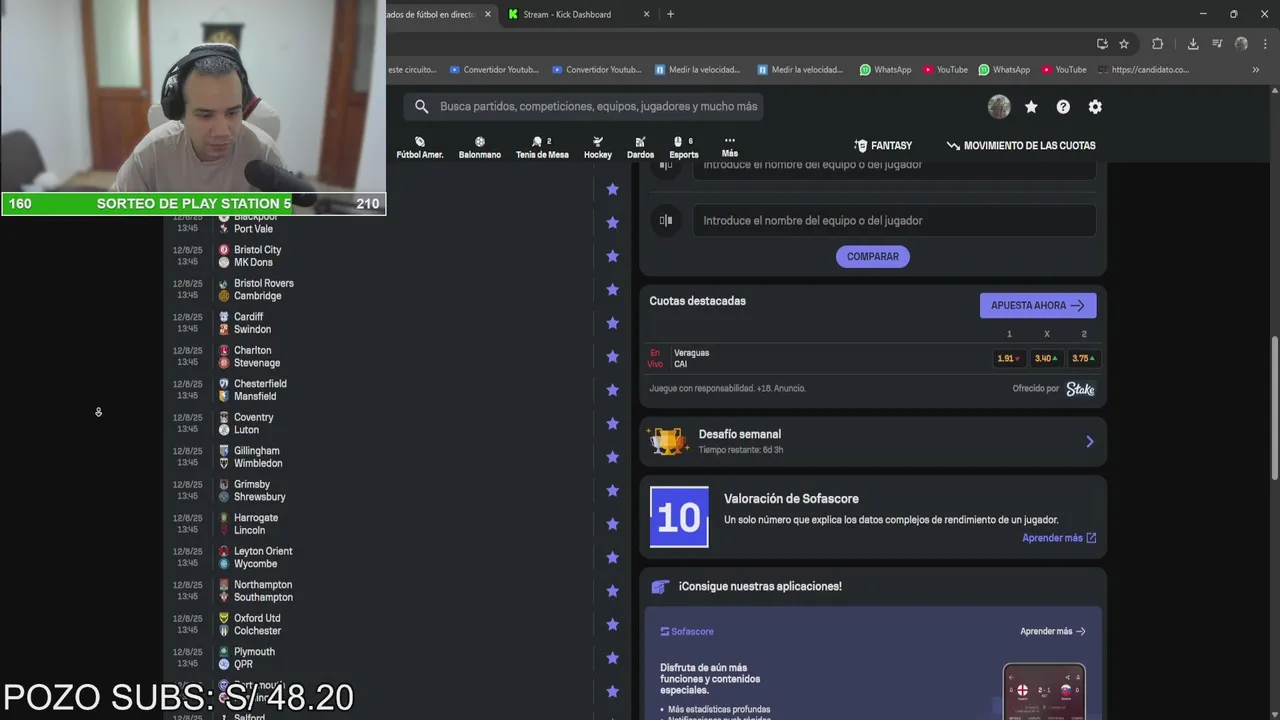
Task: Open the Sofascore settings gear icon
Action: coord(1095,107)
